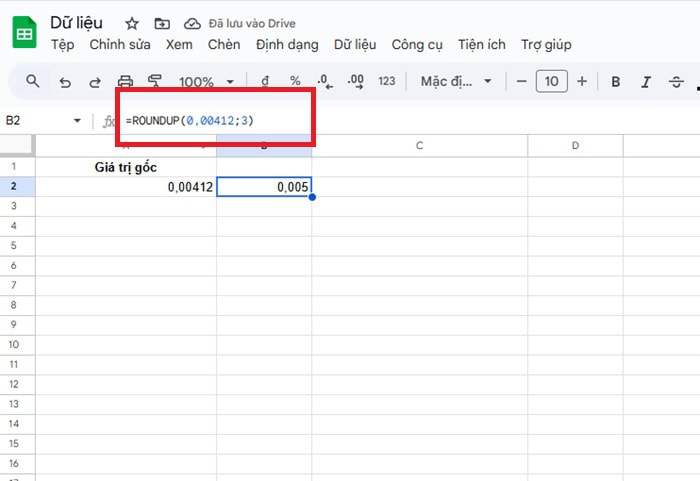The width and height of the screenshot is (700, 481).
Task: Click the font size 10 field
Action: (551, 81)
